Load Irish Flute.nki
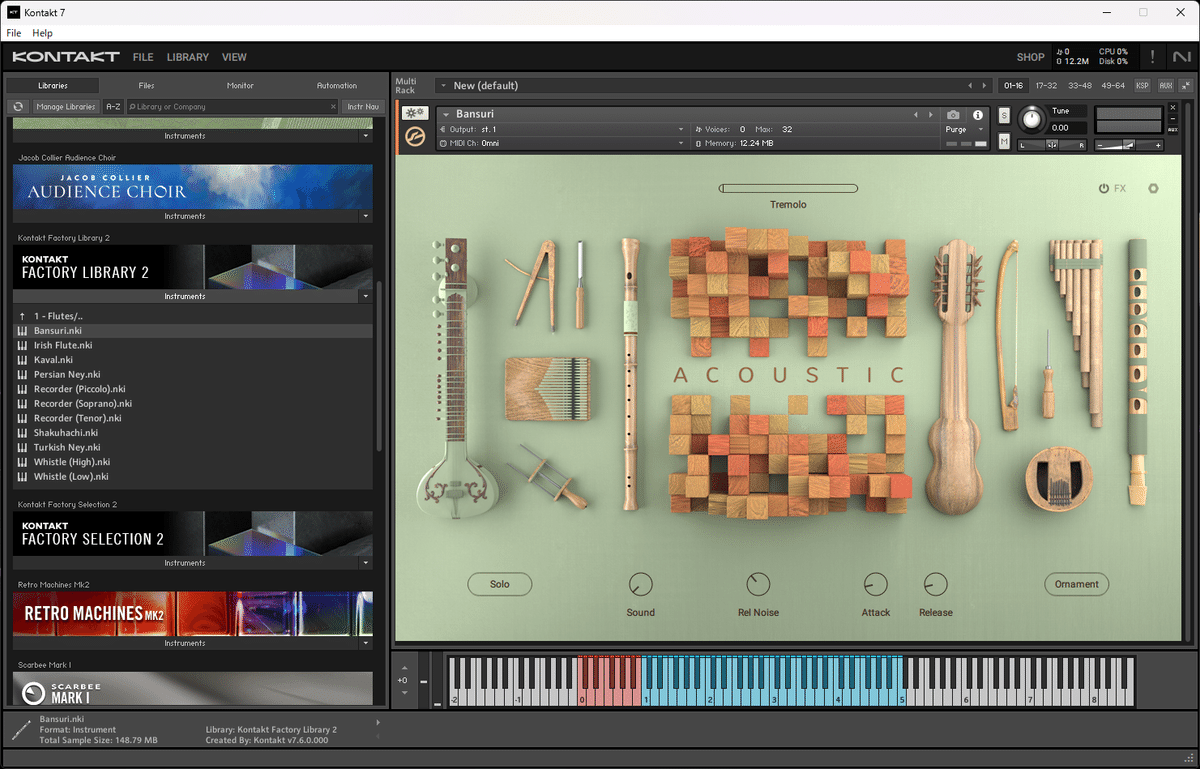This screenshot has width=1200, height=769. click(194, 345)
